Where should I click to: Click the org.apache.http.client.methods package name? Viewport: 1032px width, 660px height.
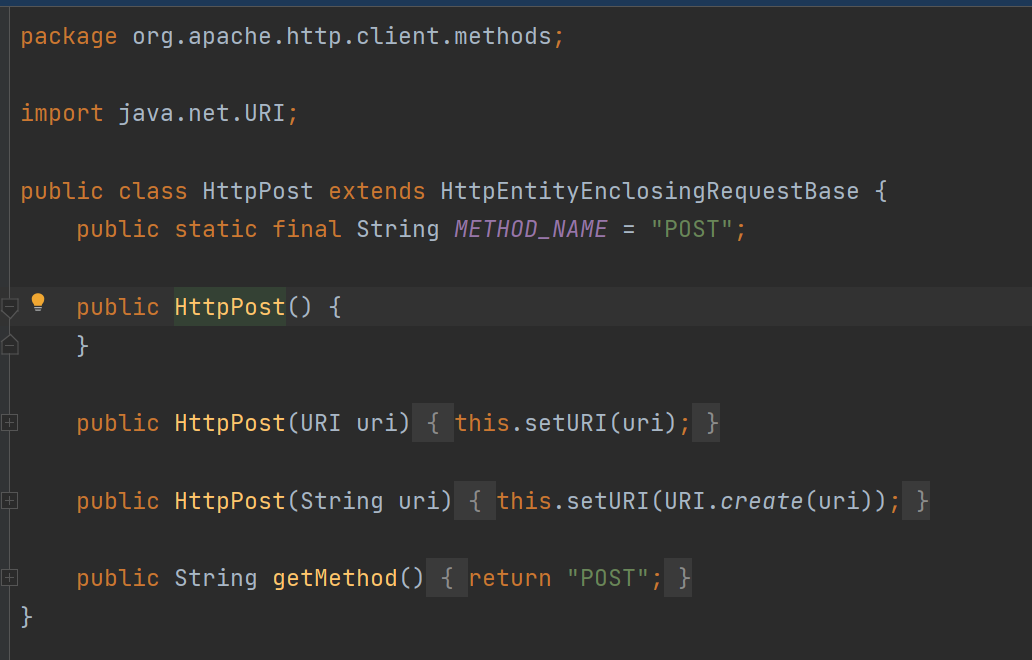point(342,37)
